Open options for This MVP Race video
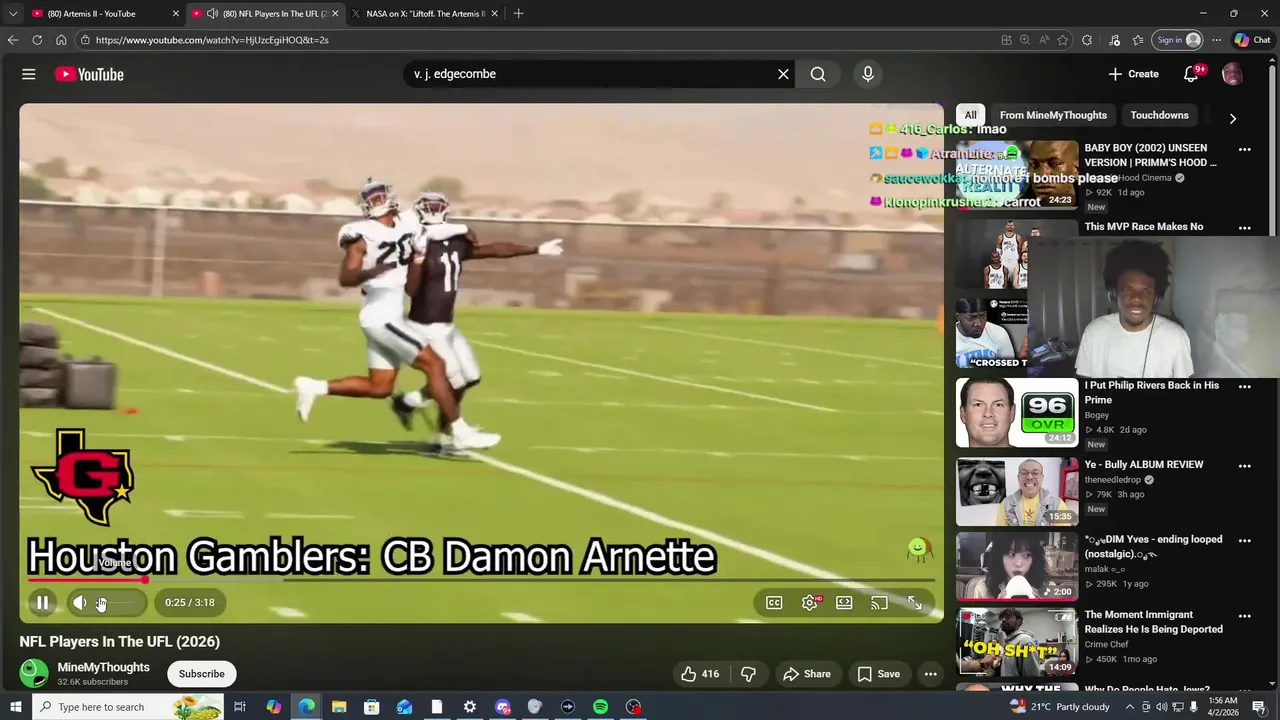 [x=1245, y=228]
